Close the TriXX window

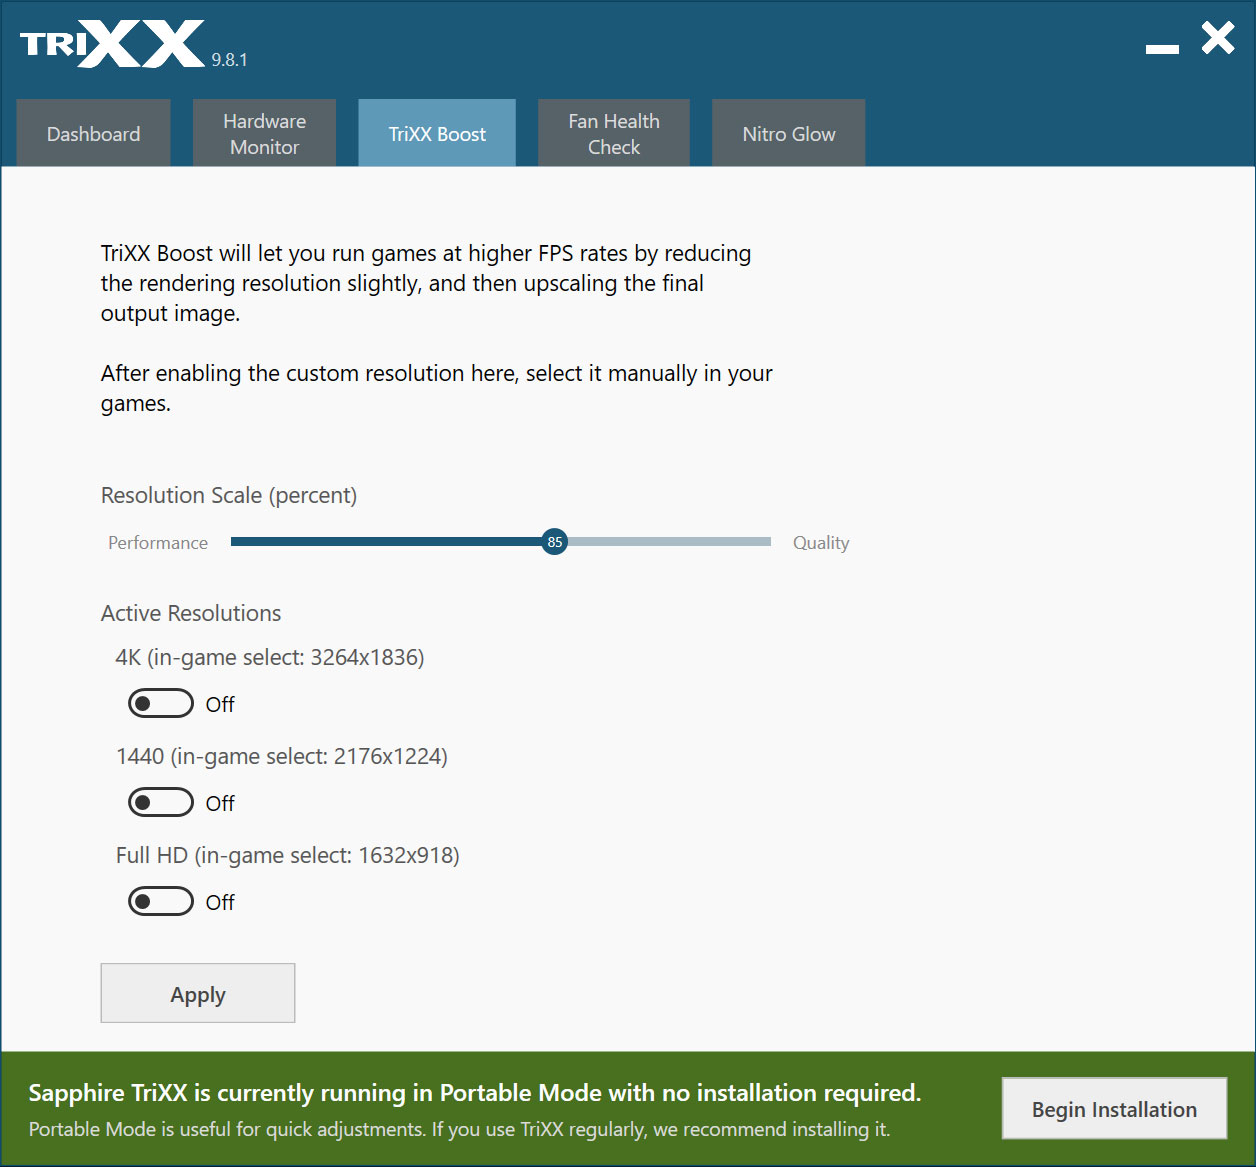point(1217,39)
